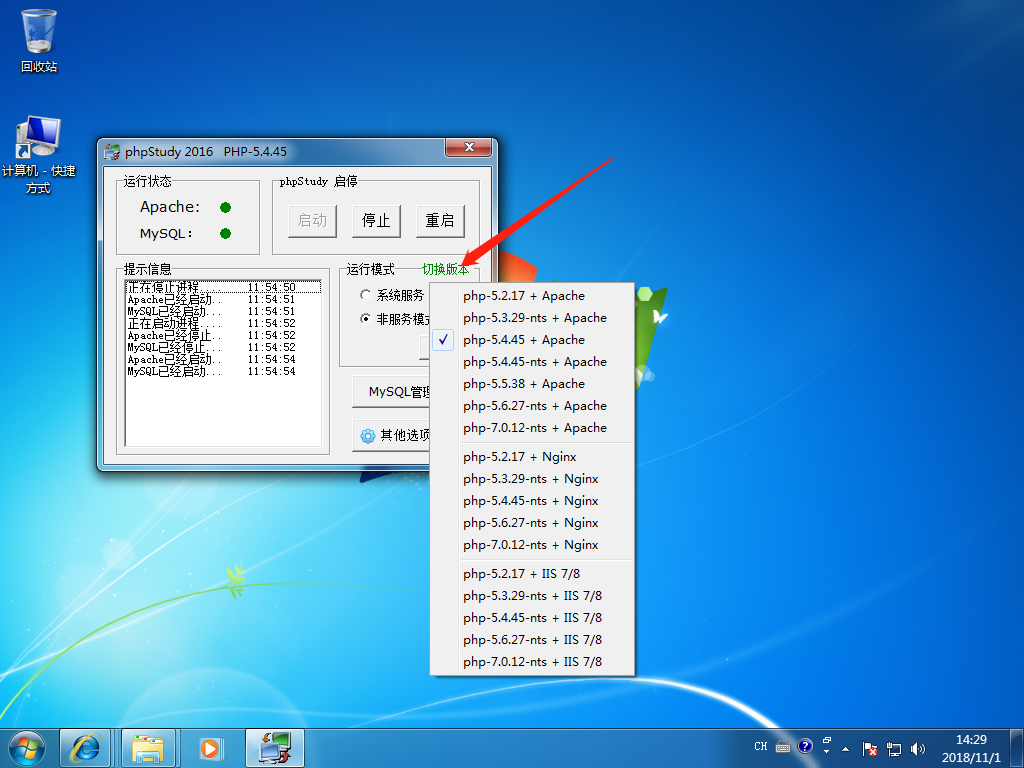Choose php-5.4.45-nts + Apache
1024x768 pixels.
(532, 362)
